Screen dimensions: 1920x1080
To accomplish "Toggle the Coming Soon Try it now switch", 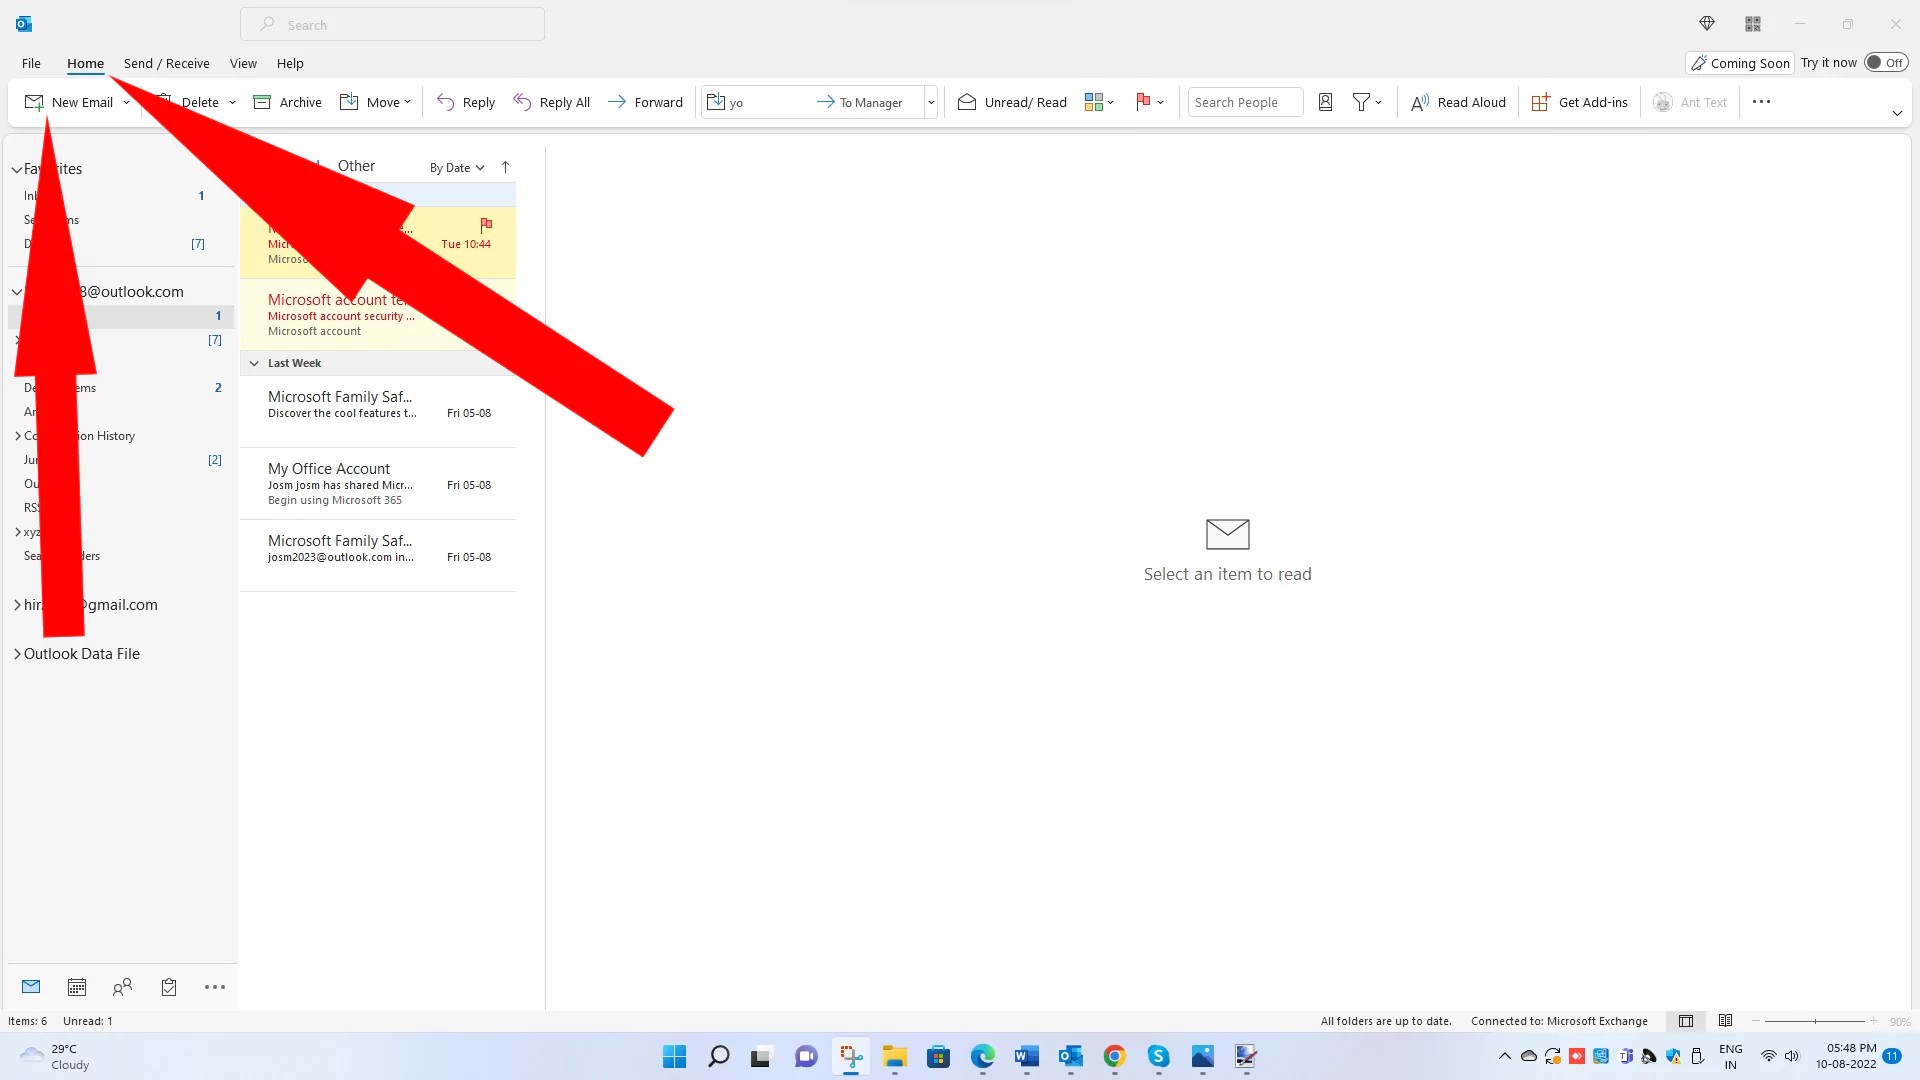I will (1886, 62).
